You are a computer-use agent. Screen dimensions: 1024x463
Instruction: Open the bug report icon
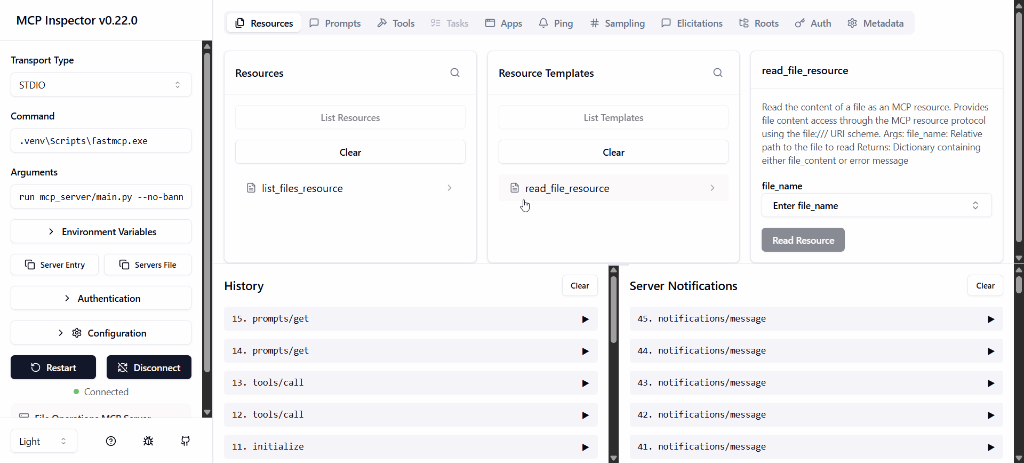point(148,441)
